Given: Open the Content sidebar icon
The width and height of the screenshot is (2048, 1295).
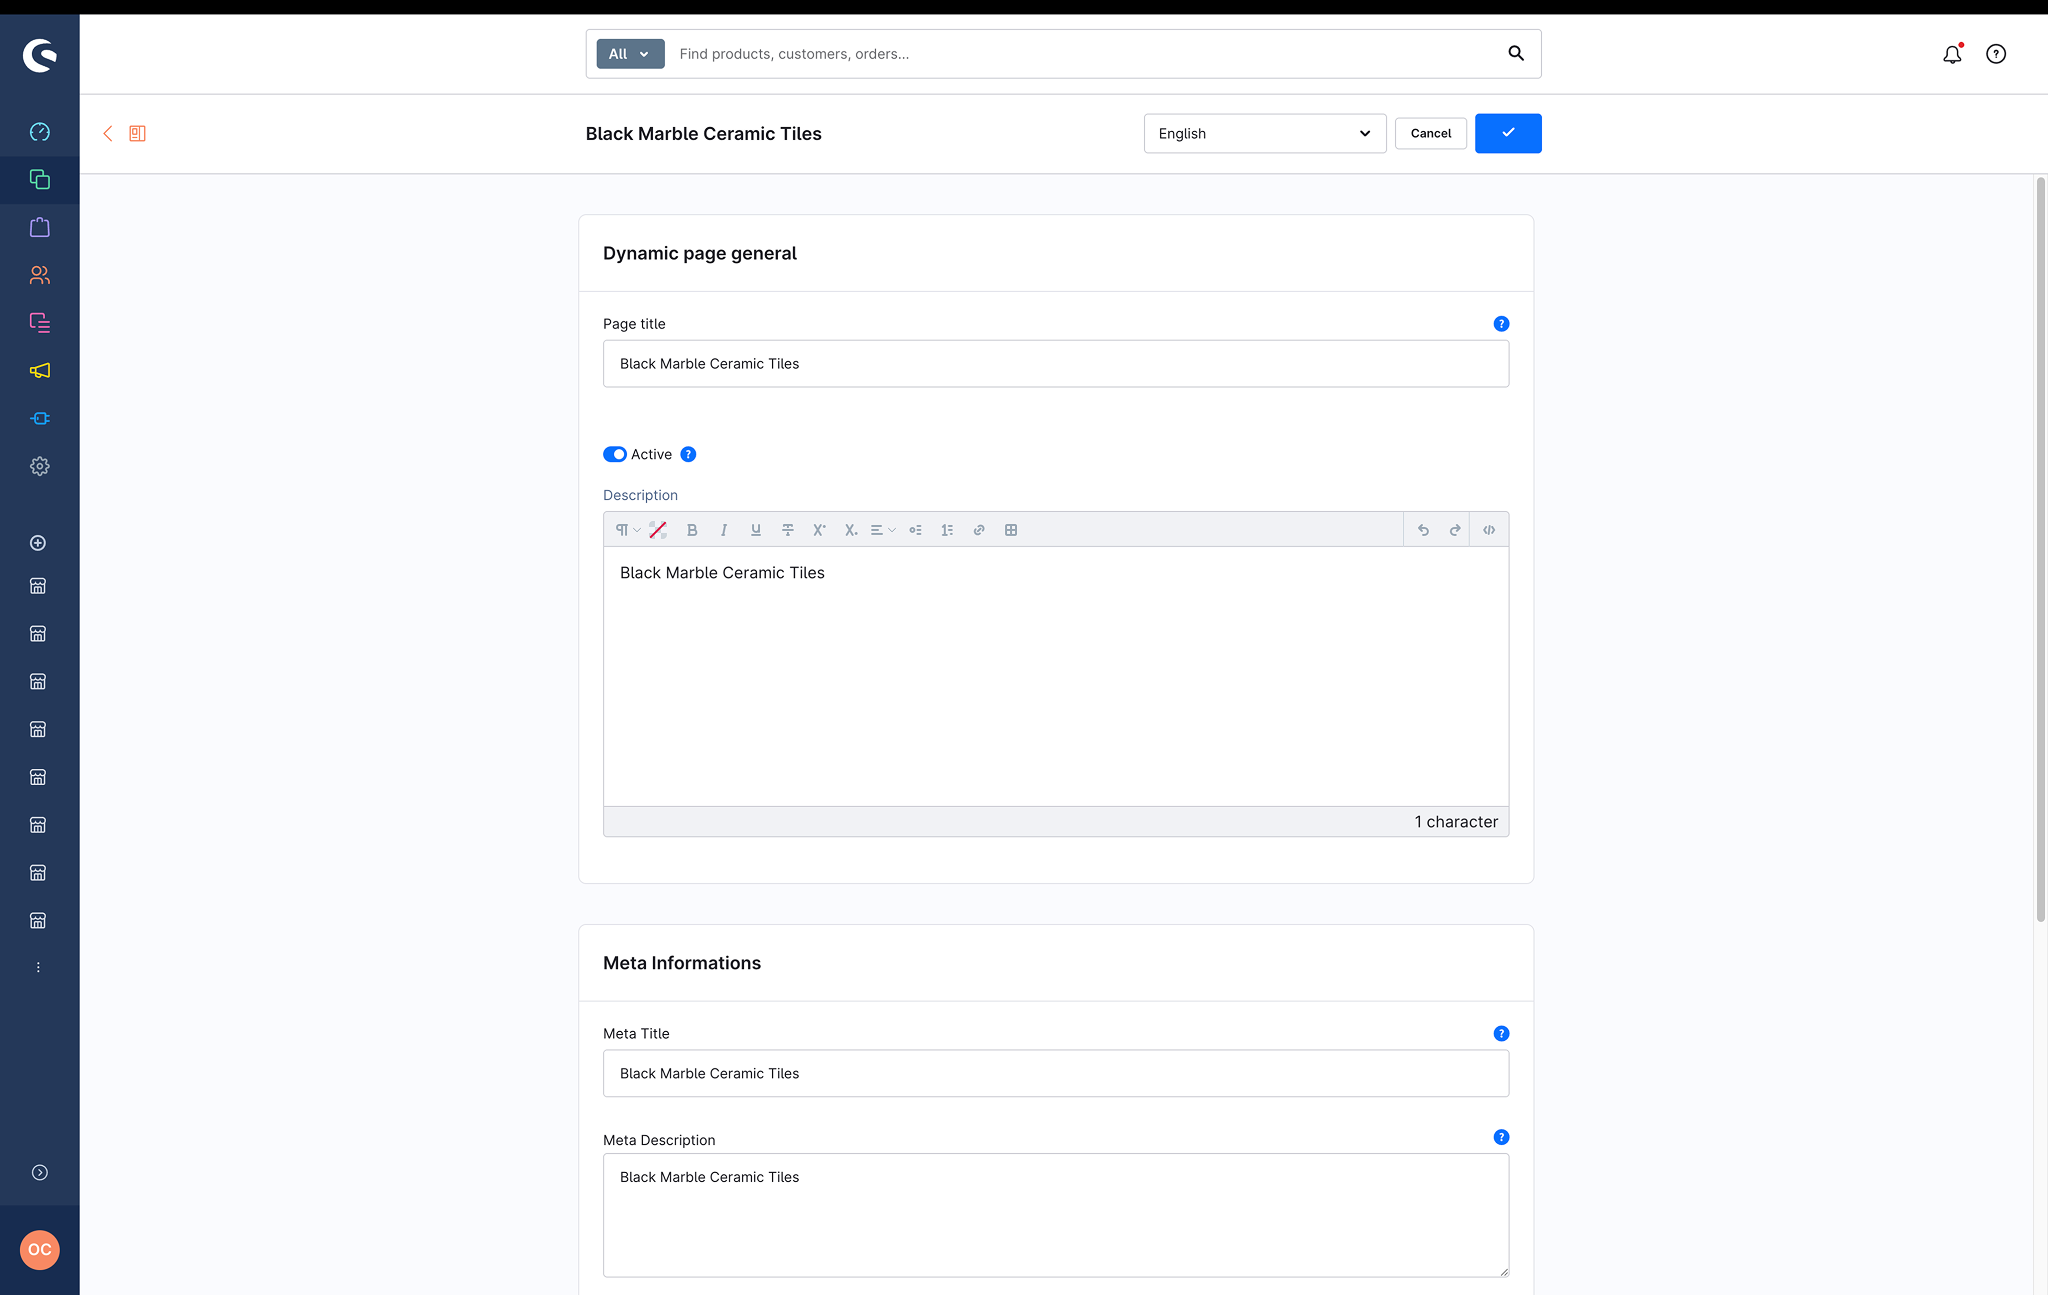Looking at the screenshot, I should [x=39, y=323].
